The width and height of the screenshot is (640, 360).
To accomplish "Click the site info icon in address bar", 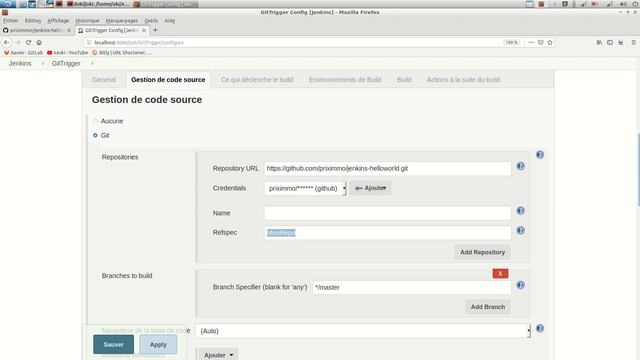I will [x=89, y=42].
